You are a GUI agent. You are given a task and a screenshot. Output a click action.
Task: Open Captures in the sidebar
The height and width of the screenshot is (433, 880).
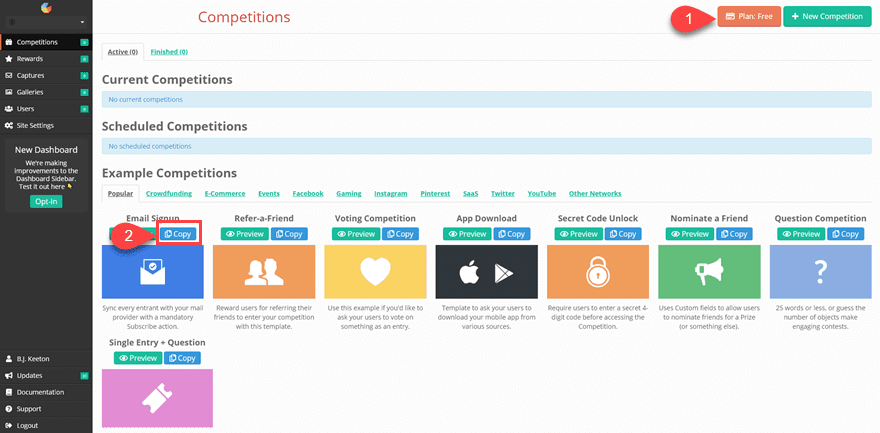(x=31, y=75)
